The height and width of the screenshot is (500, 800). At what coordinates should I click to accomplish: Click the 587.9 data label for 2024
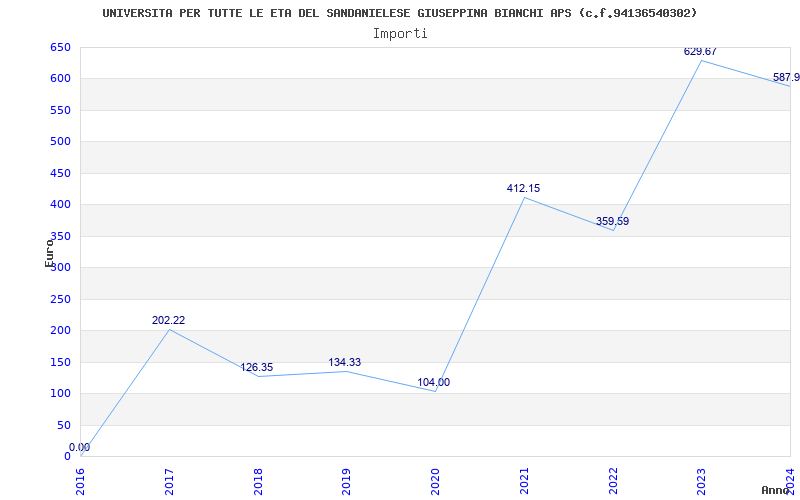tap(786, 78)
